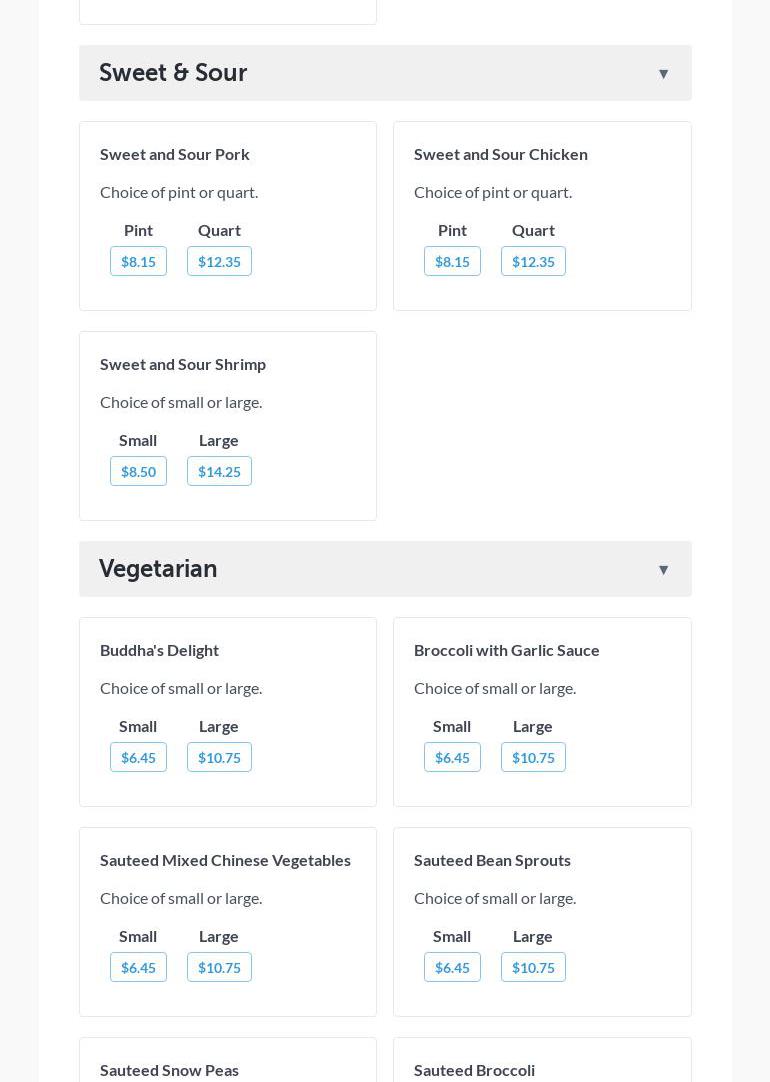Select Small $6.45 Sauteed Bean Sprouts
The height and width of the screenshot is (1082, 770).
pyautogui.click(x=452, y=968)
